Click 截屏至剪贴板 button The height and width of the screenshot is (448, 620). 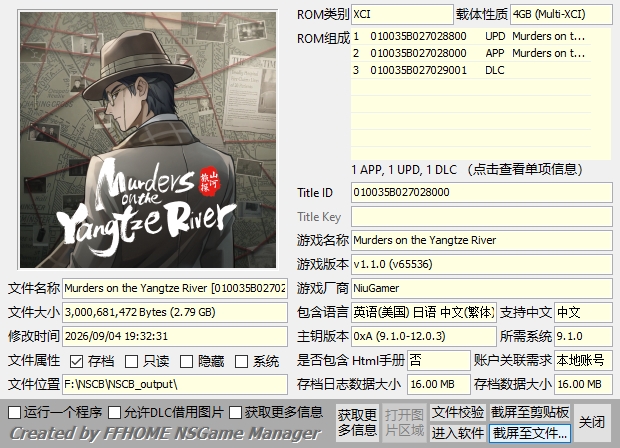[x=530, y=412]
